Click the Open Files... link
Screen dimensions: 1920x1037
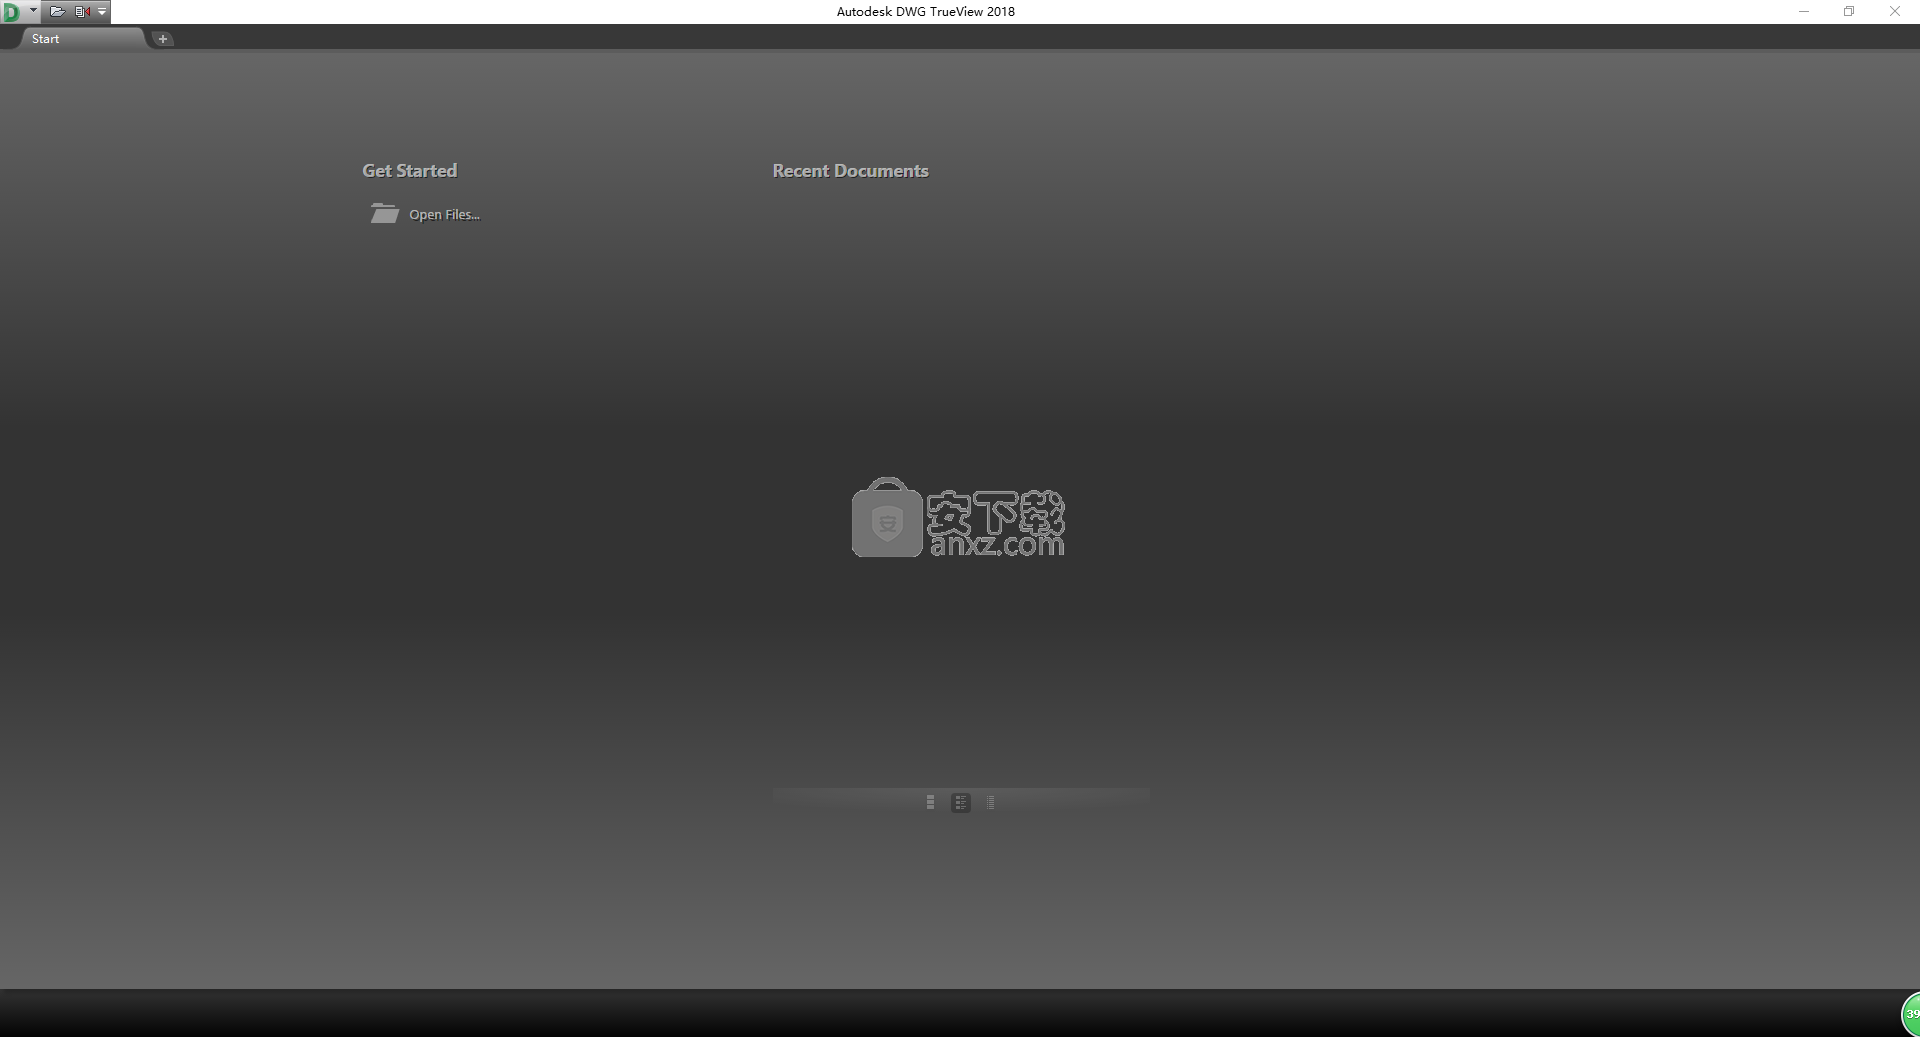(444, 214)
